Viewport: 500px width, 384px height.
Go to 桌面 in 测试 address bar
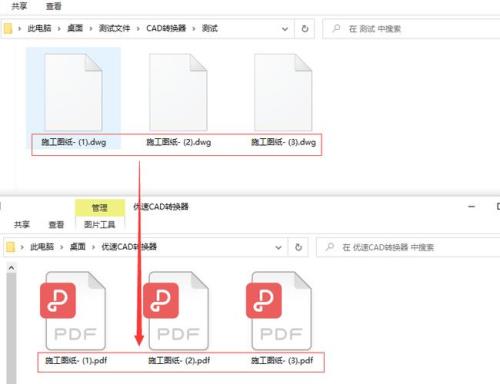(x=75, y=28)
